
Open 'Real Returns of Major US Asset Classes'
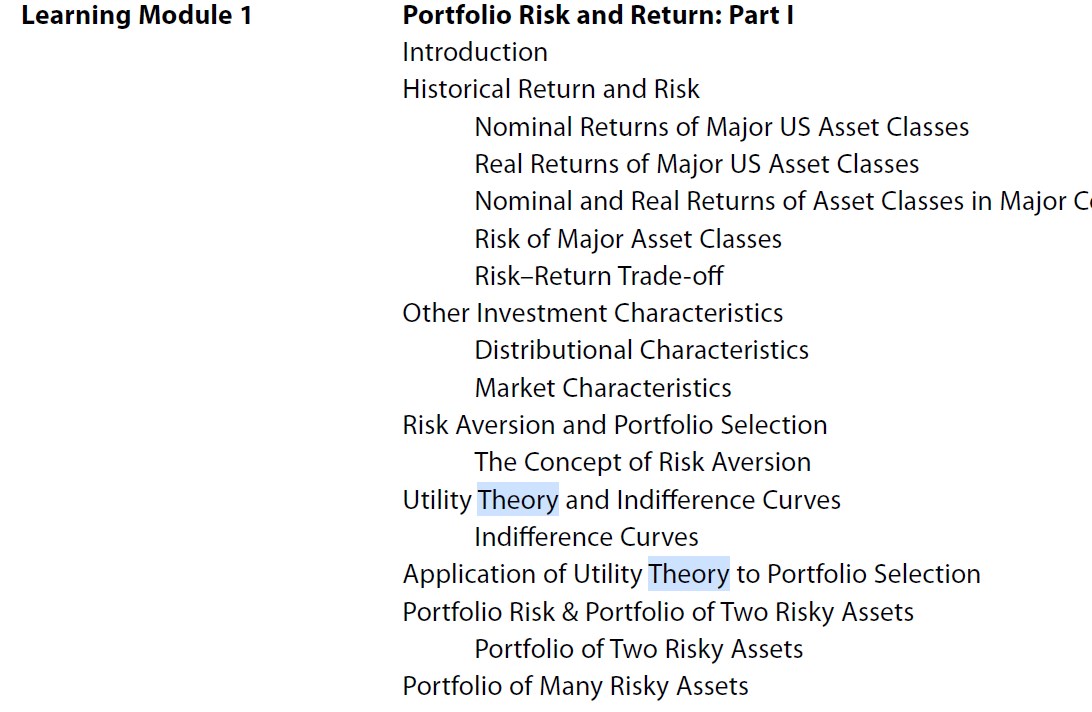tap(696, 165)
